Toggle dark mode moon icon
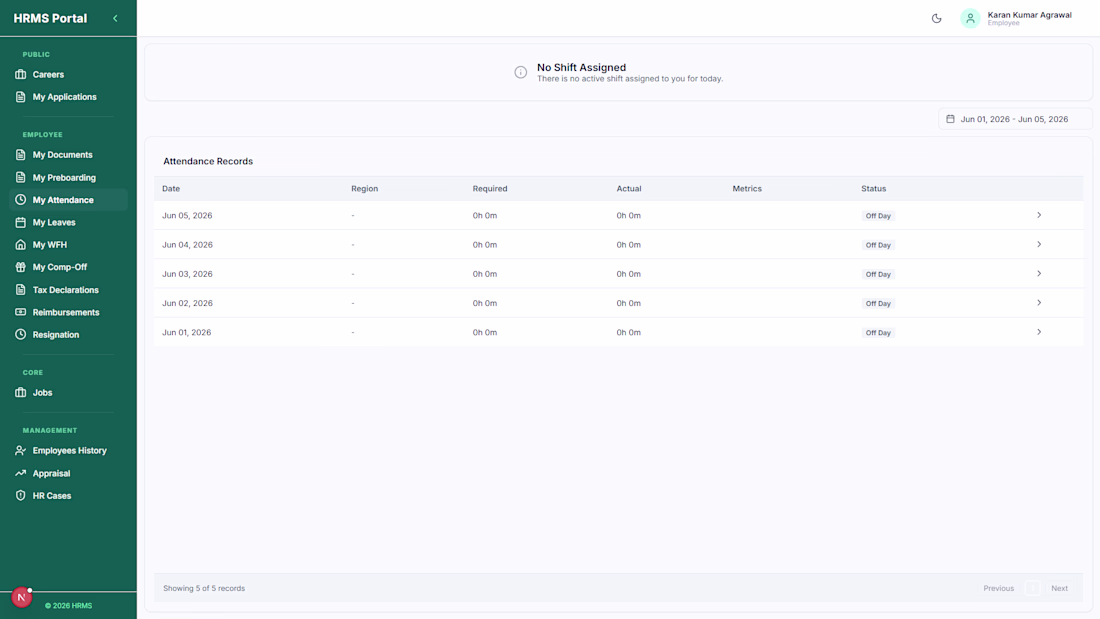1100x619 pixels. 937,18
